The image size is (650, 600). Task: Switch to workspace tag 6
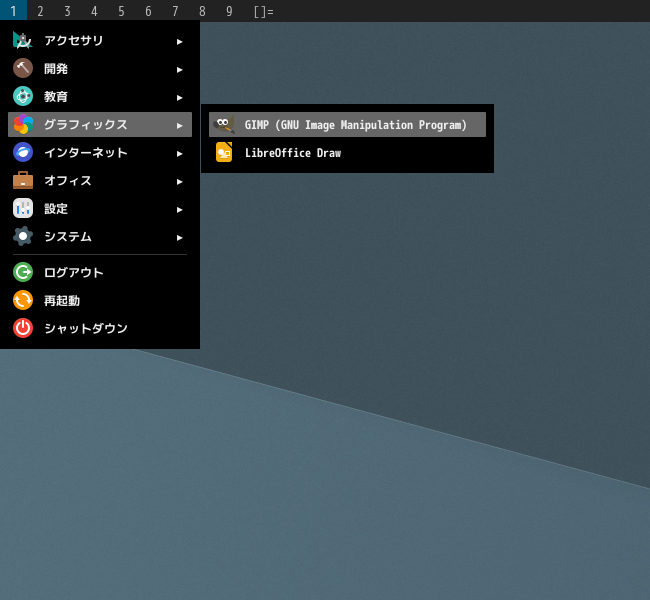pos(148,11)
